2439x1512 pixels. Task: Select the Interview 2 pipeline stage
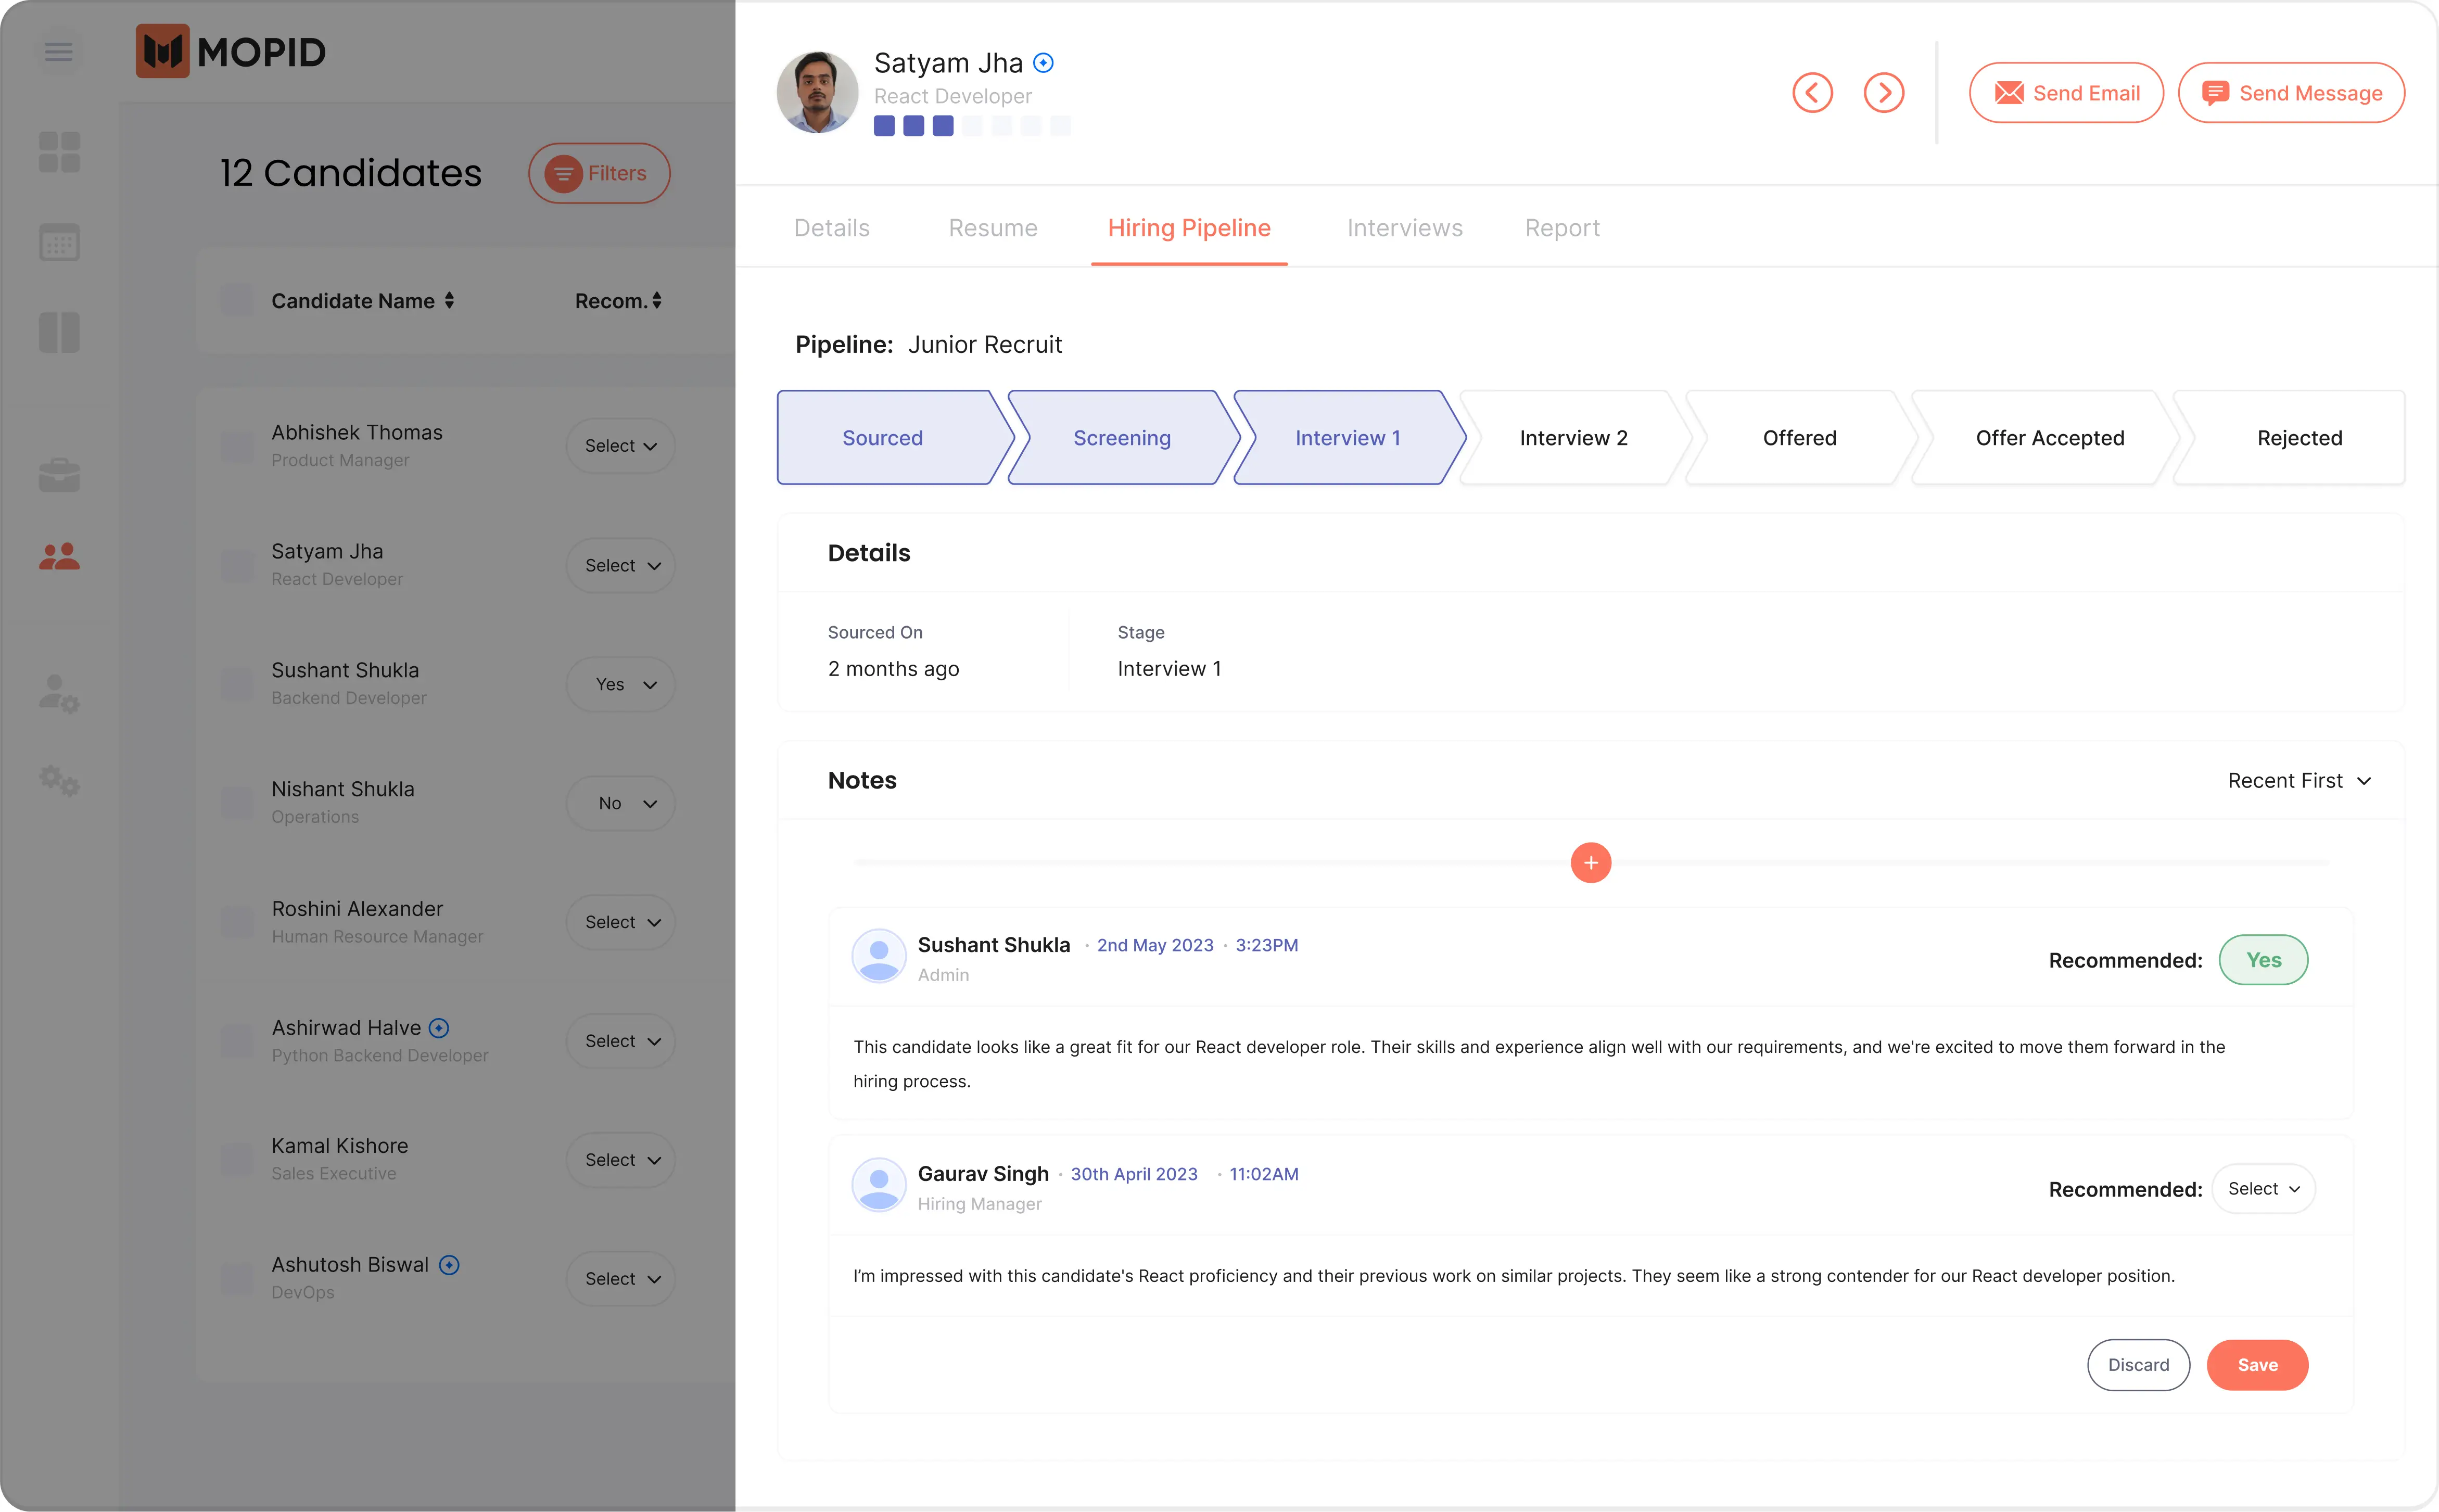coord(1572,437)
